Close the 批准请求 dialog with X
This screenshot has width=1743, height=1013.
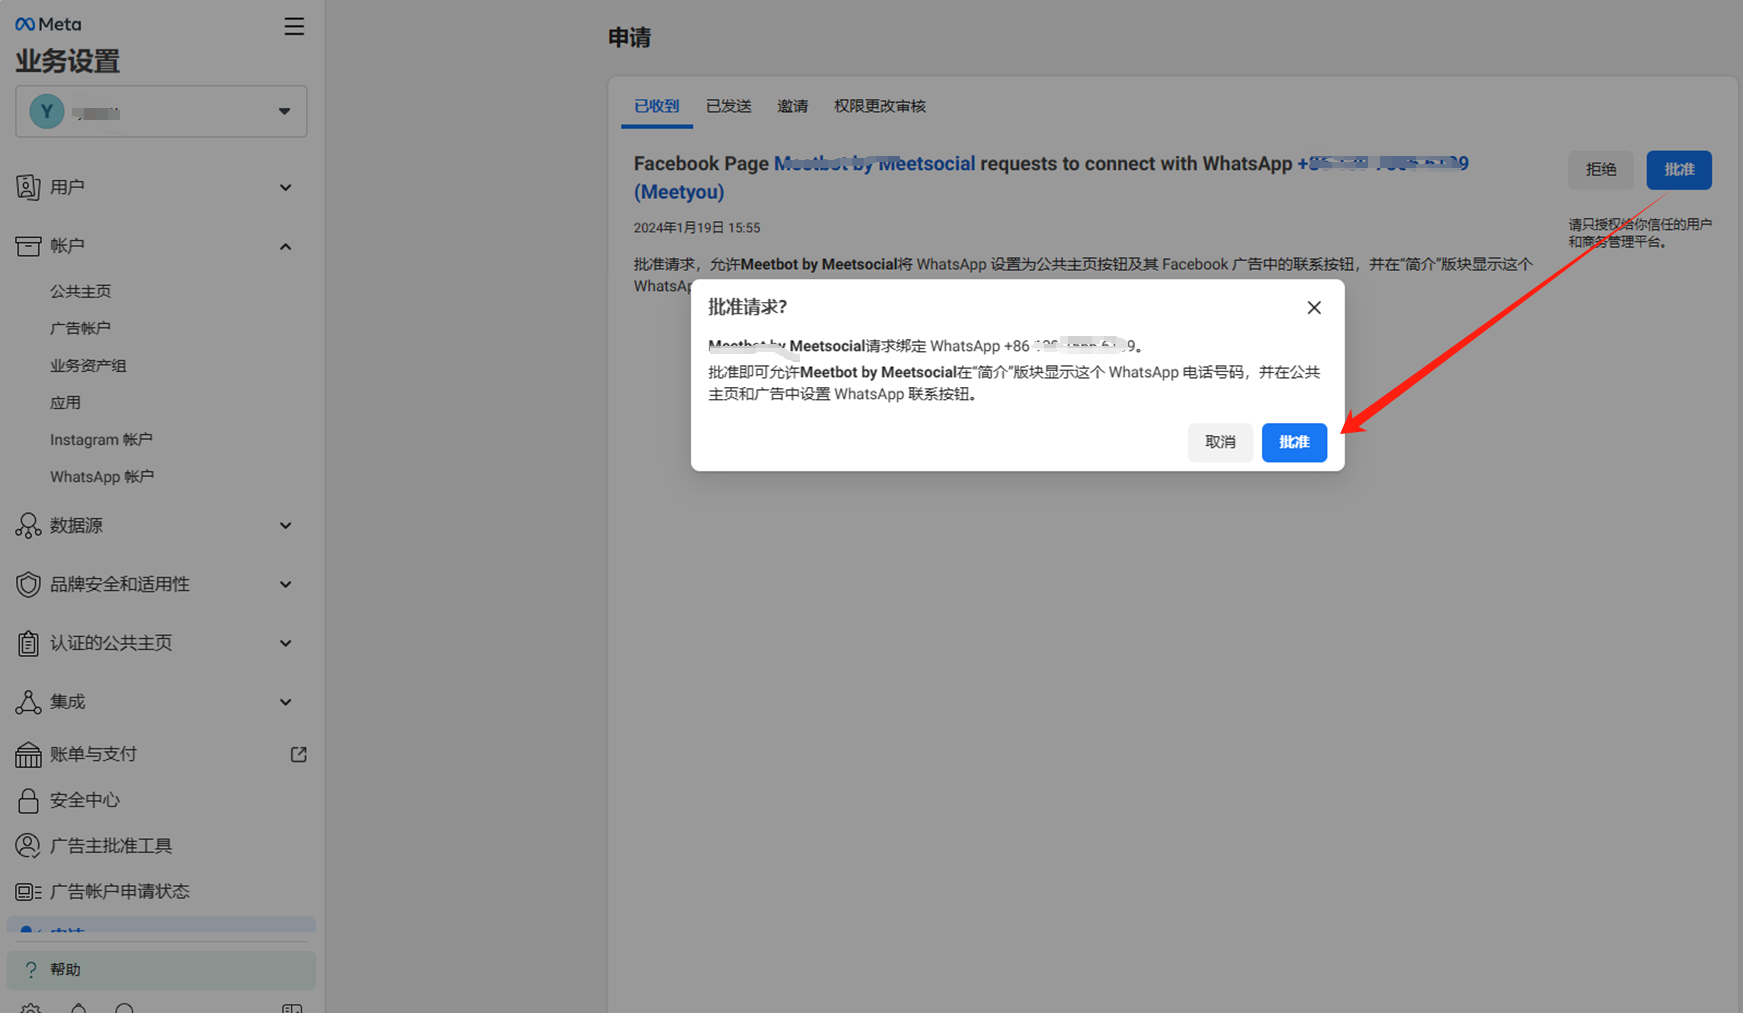click(x=1314, y=308)
